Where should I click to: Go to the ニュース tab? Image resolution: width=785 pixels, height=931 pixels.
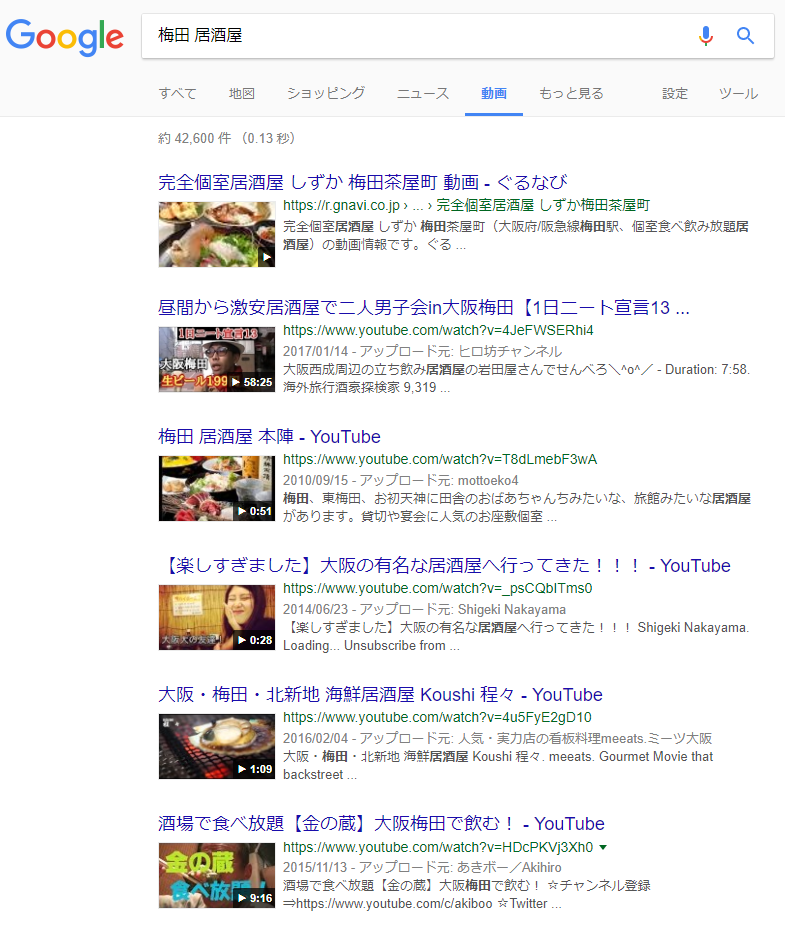[x=423, y=93]
